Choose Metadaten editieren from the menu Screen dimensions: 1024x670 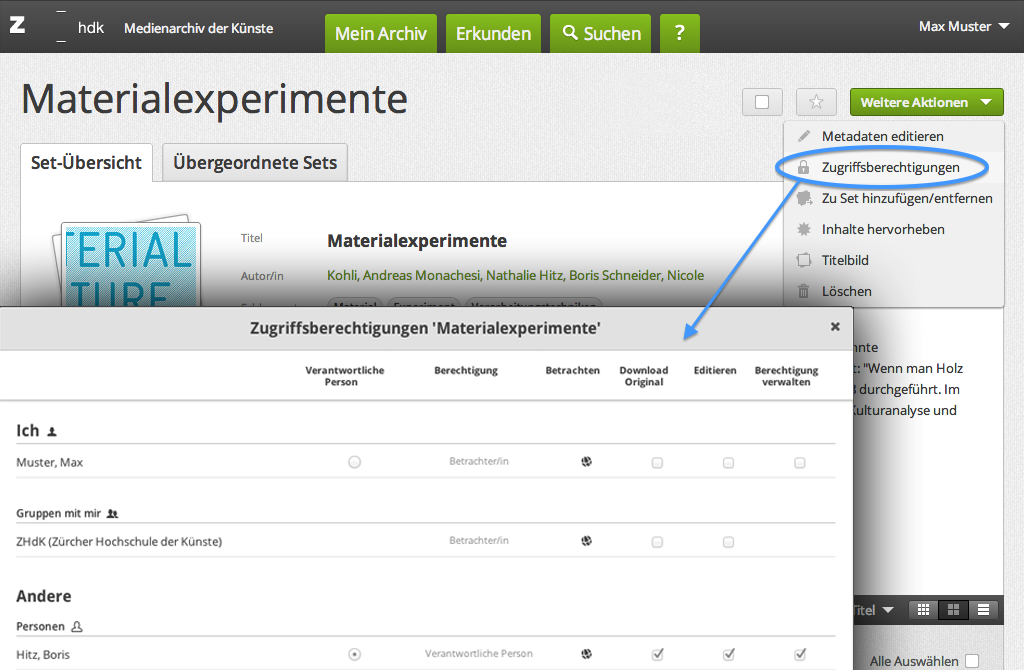(882, 136)
